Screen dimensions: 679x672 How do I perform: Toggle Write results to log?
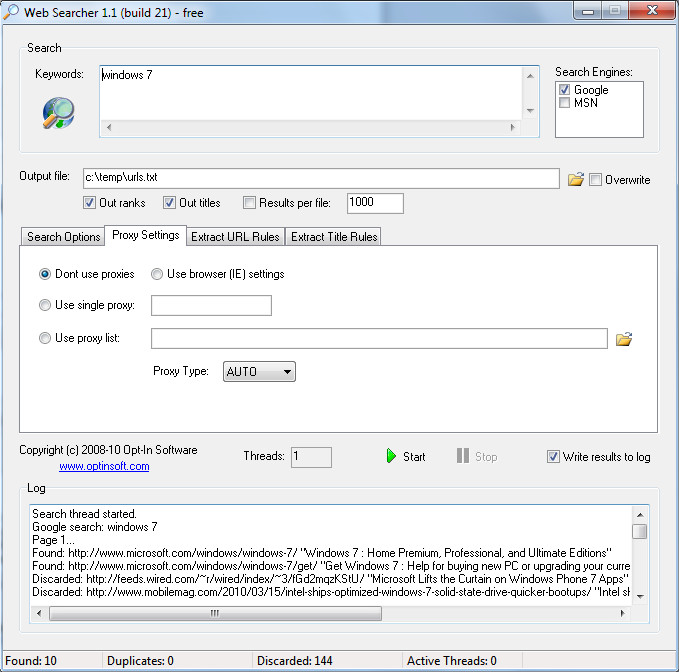(x=553, y=456)
